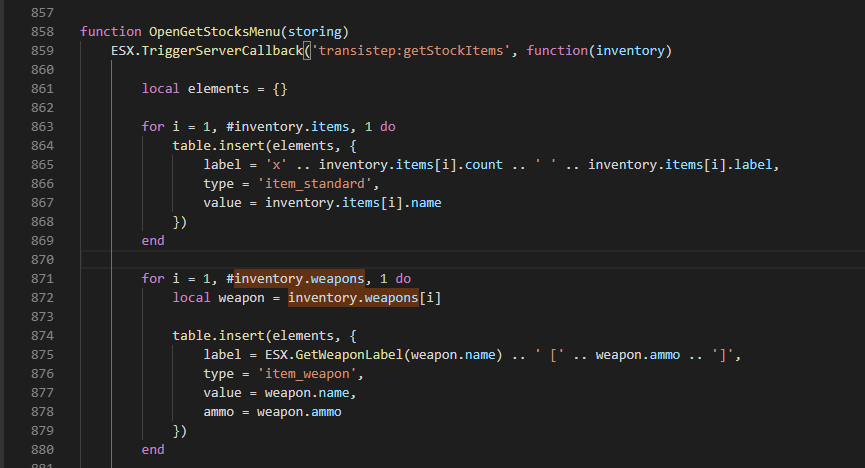Click the end keyword on line 869
865x468 pixels.
point(153,241)
